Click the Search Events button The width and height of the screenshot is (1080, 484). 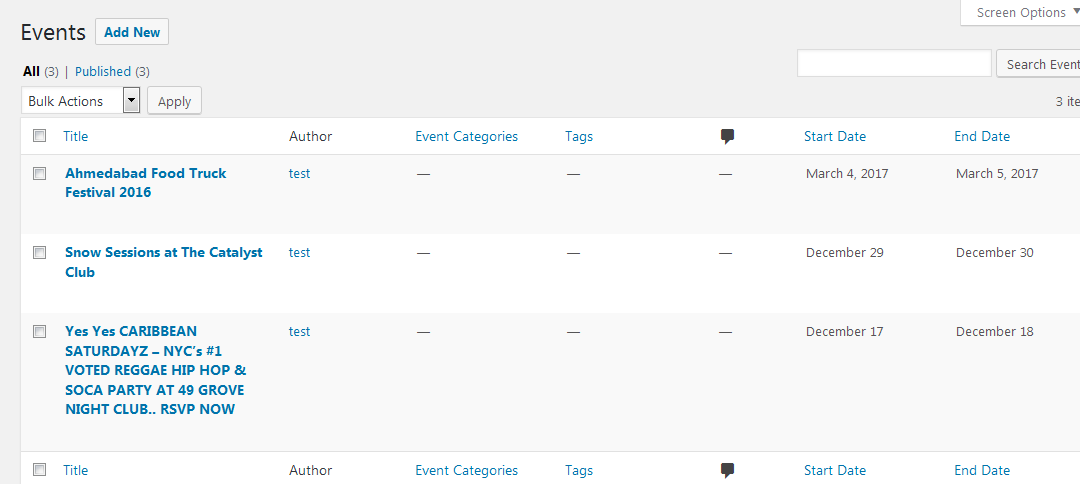click(1040, 64)
